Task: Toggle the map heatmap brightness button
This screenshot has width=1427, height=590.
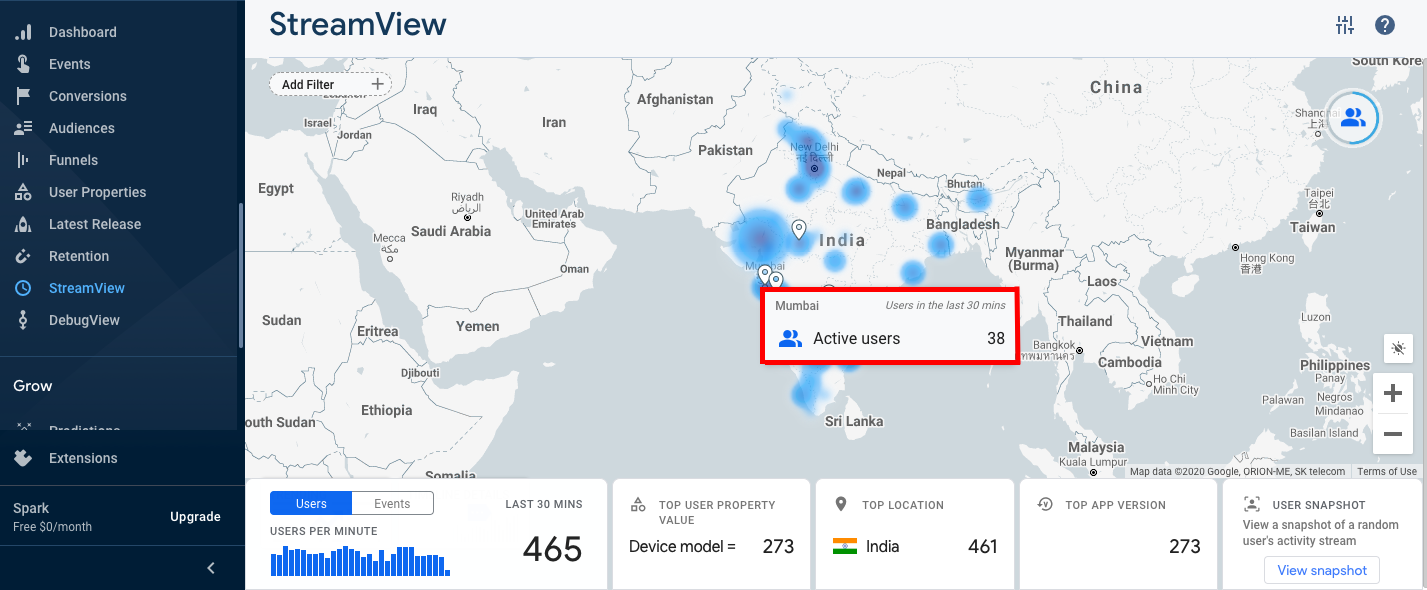Action: tap(1398, 348)
